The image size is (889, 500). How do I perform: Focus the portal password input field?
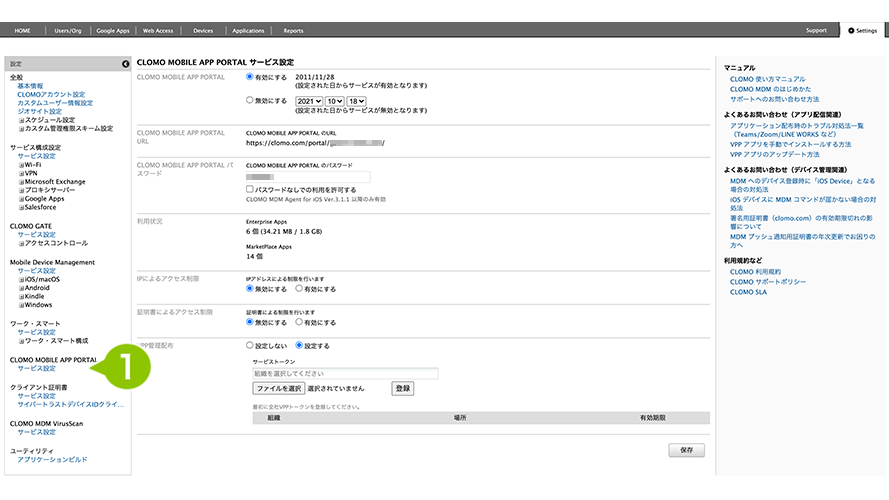(x=308, y=177)
